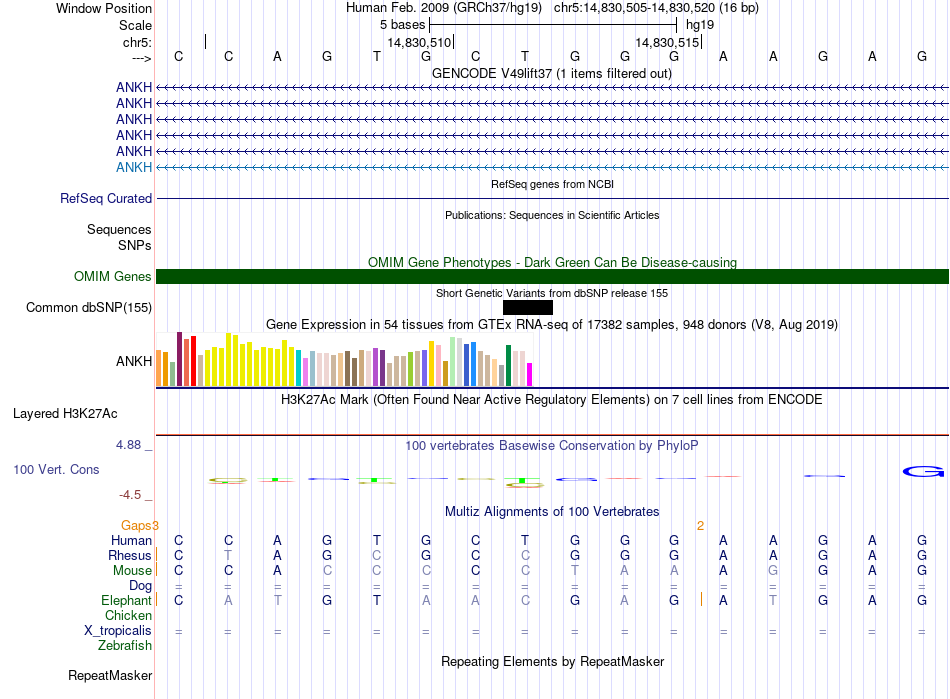Click the RepeatMasker track label
Image resolution: width=950 pixels, height=699 pixels.
tap(110, 675)
